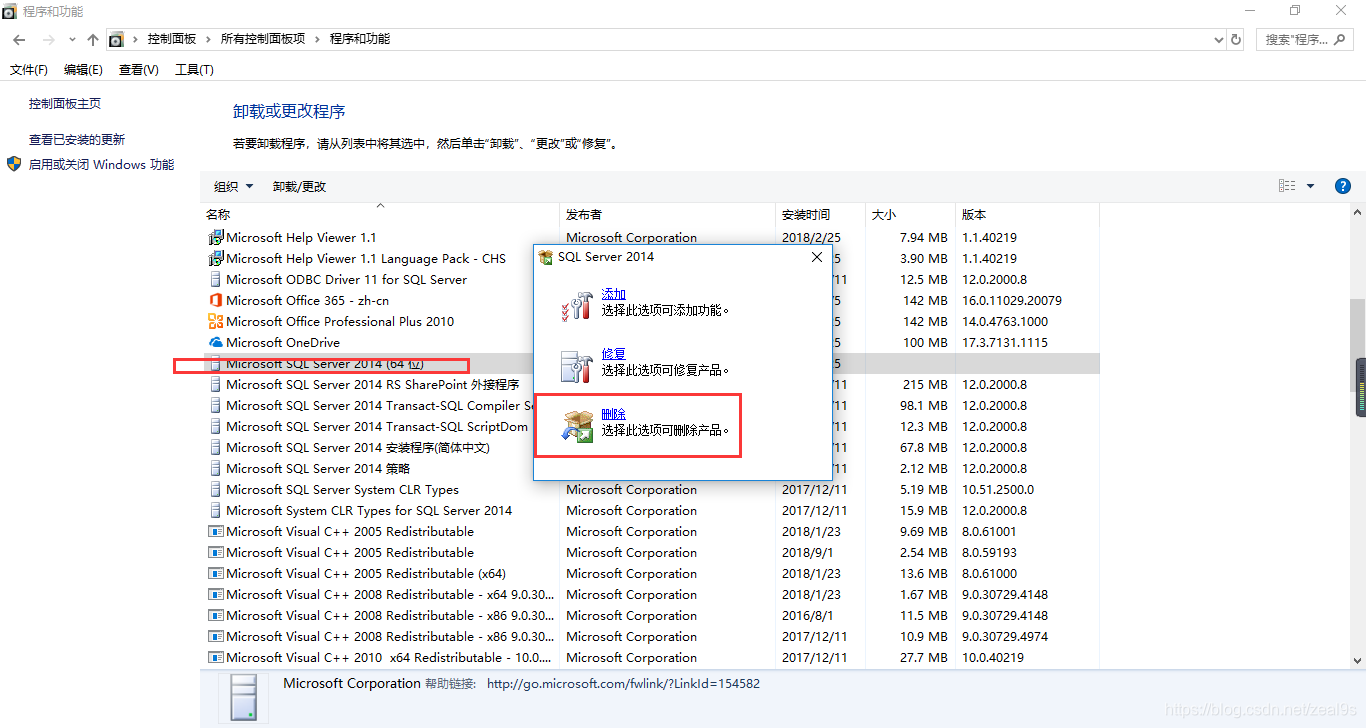Click the shield icon beside Windows 功能
Screen dimensions: 1366x728
(14, 164)
